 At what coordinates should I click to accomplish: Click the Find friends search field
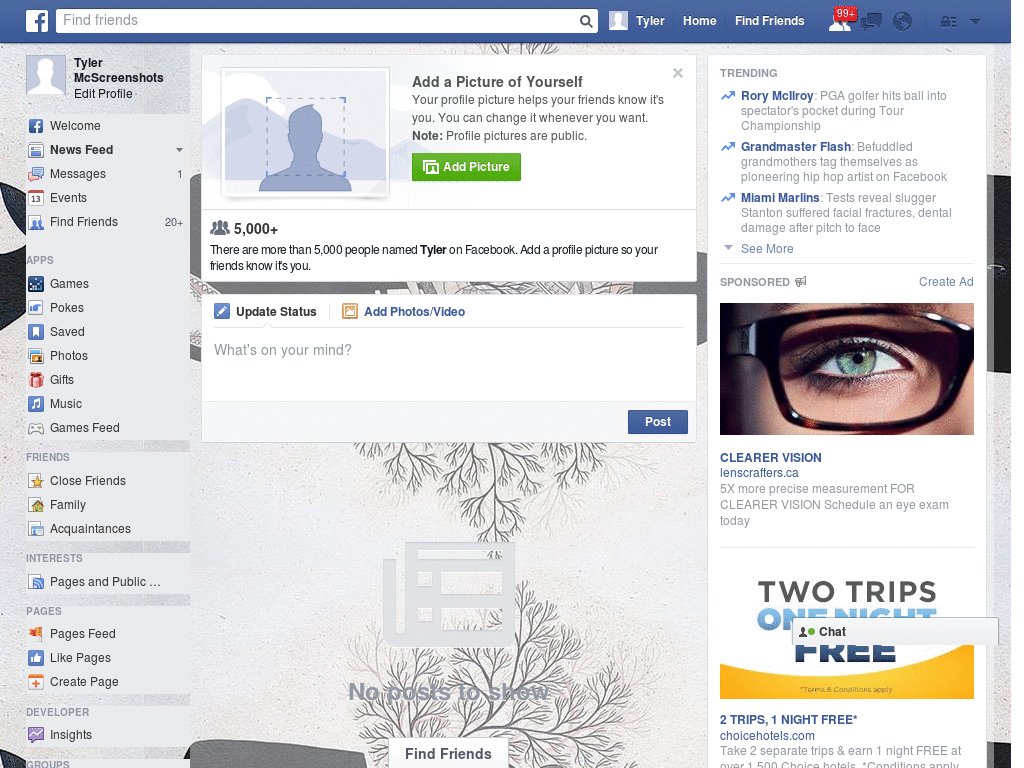coord(318,21)
